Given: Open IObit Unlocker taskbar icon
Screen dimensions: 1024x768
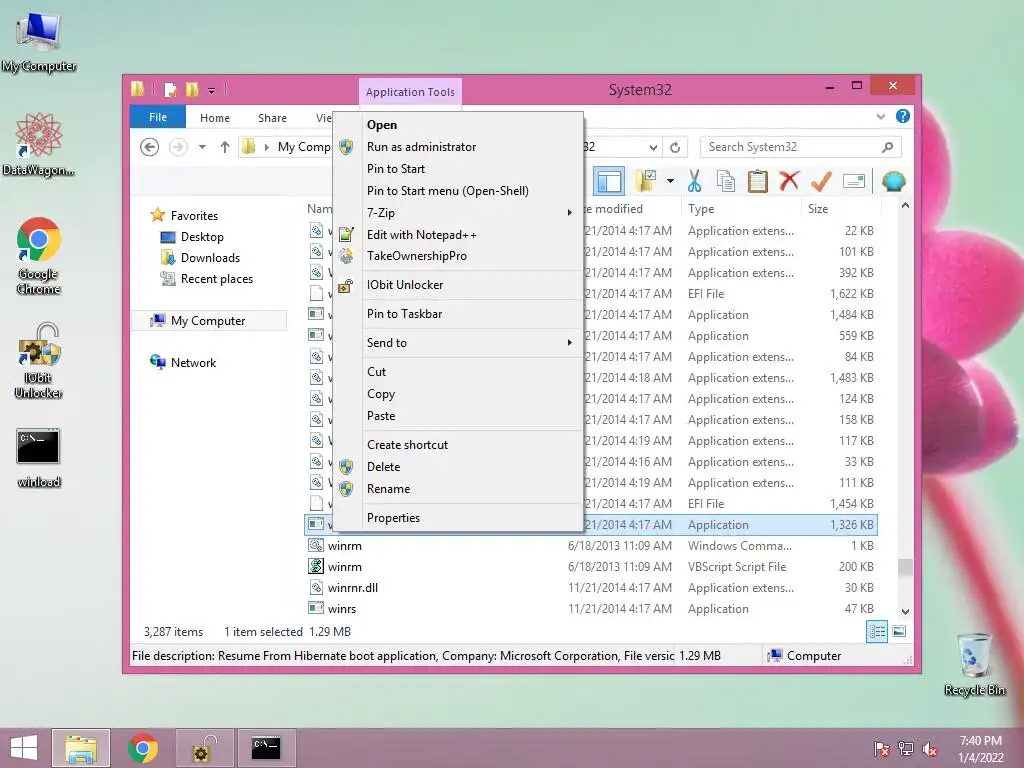Looking at the screenshot, I should (x=204, y=748).
